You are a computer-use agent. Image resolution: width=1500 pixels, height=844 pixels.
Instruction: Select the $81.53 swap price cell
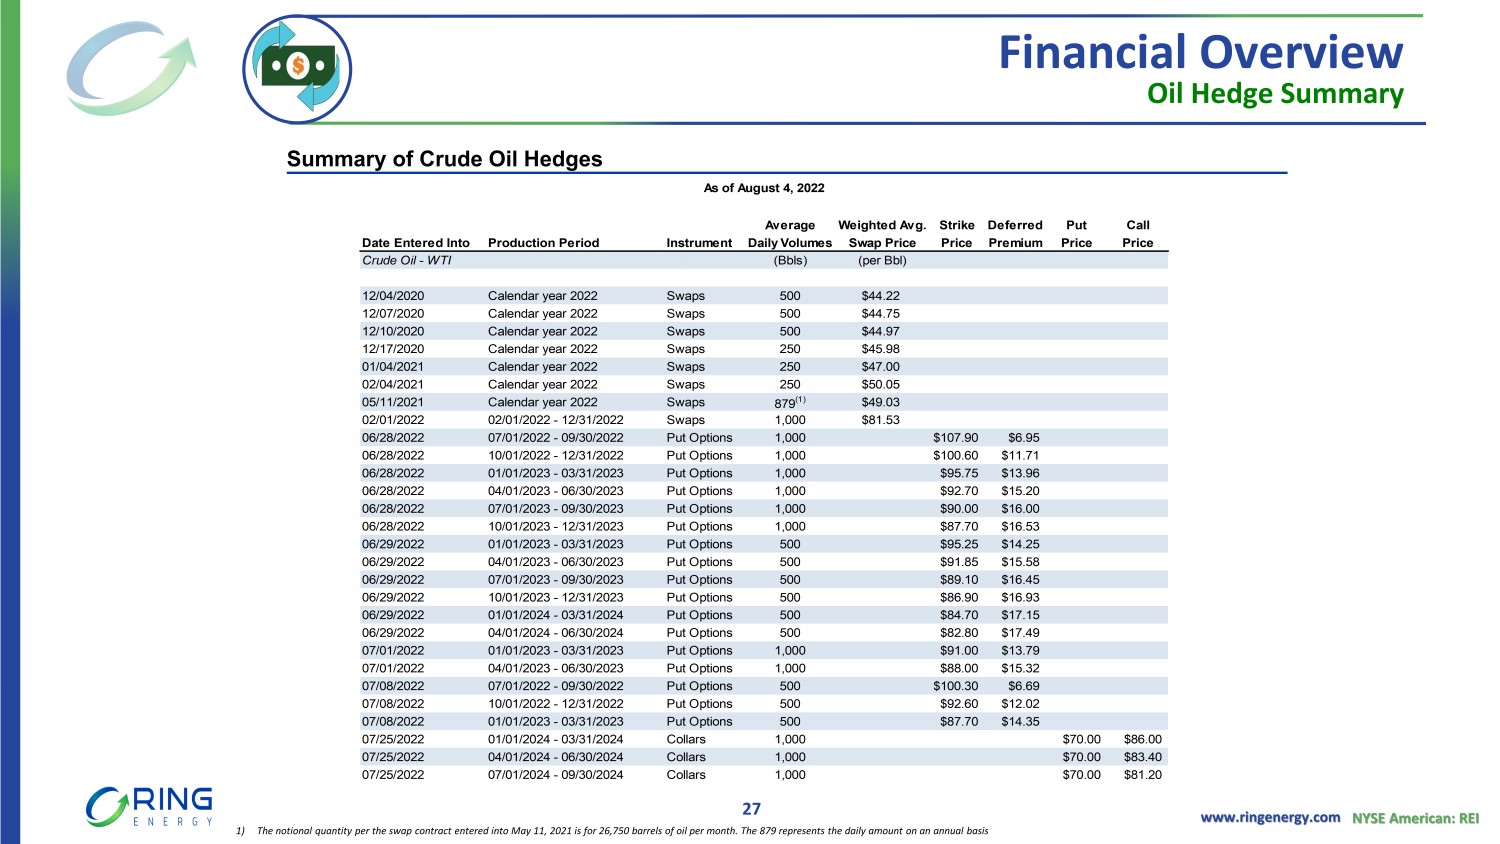[880, 420]
